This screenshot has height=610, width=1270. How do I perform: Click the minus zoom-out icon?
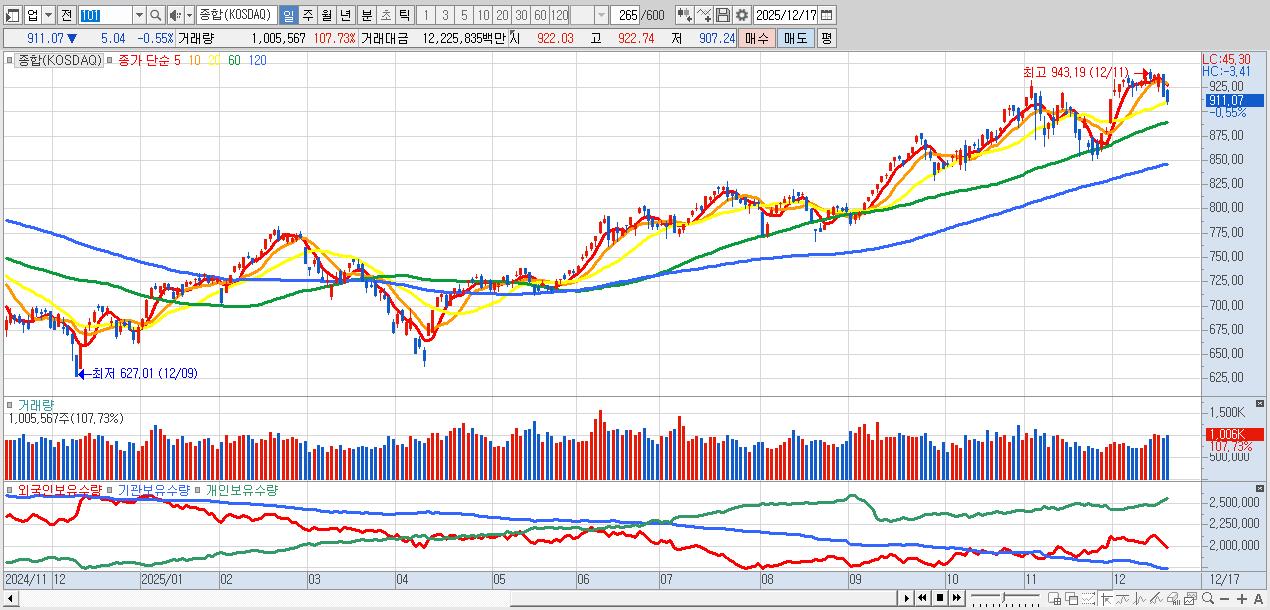coord(1224,598)
